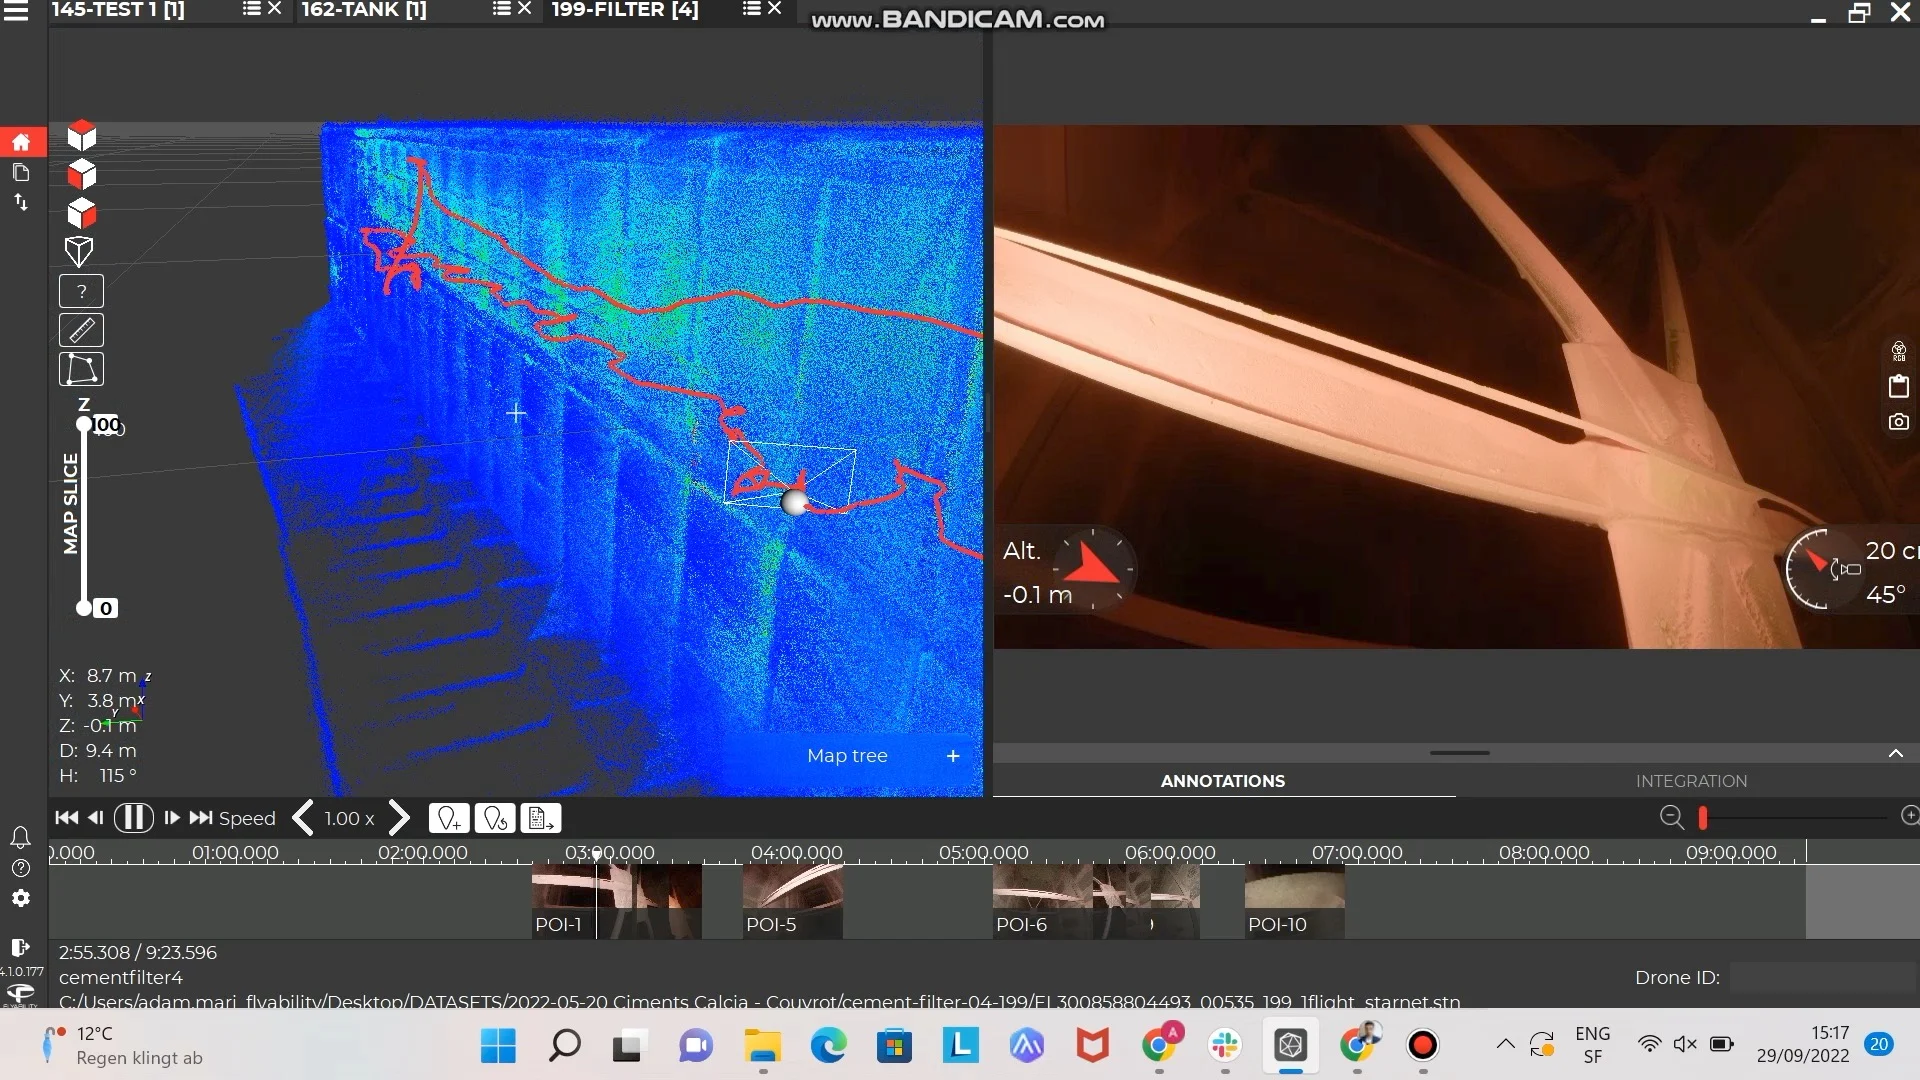Screen dimensions: 1920x1080
Task: Capture a snapshot with the camera icon
Action: (x=1898, y=422)
